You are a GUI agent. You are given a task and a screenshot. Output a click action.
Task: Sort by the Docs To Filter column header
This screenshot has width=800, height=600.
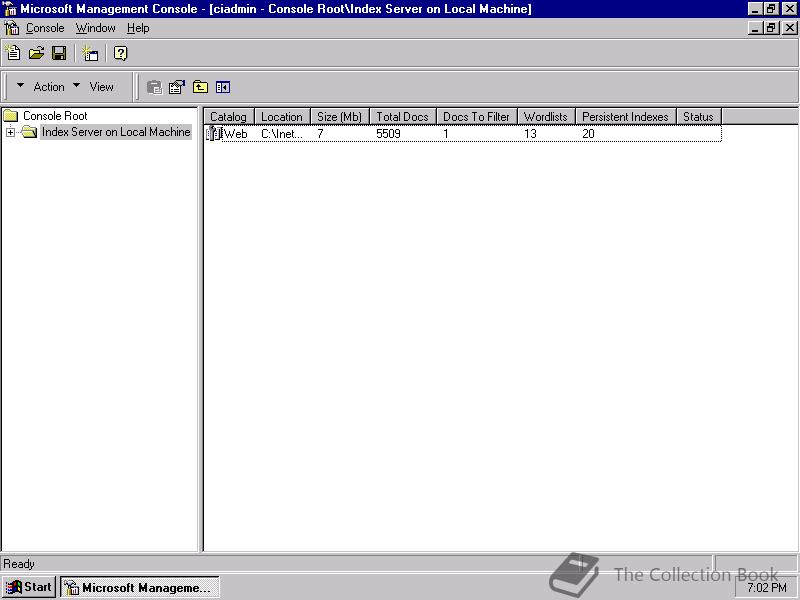tap(476, 117)
